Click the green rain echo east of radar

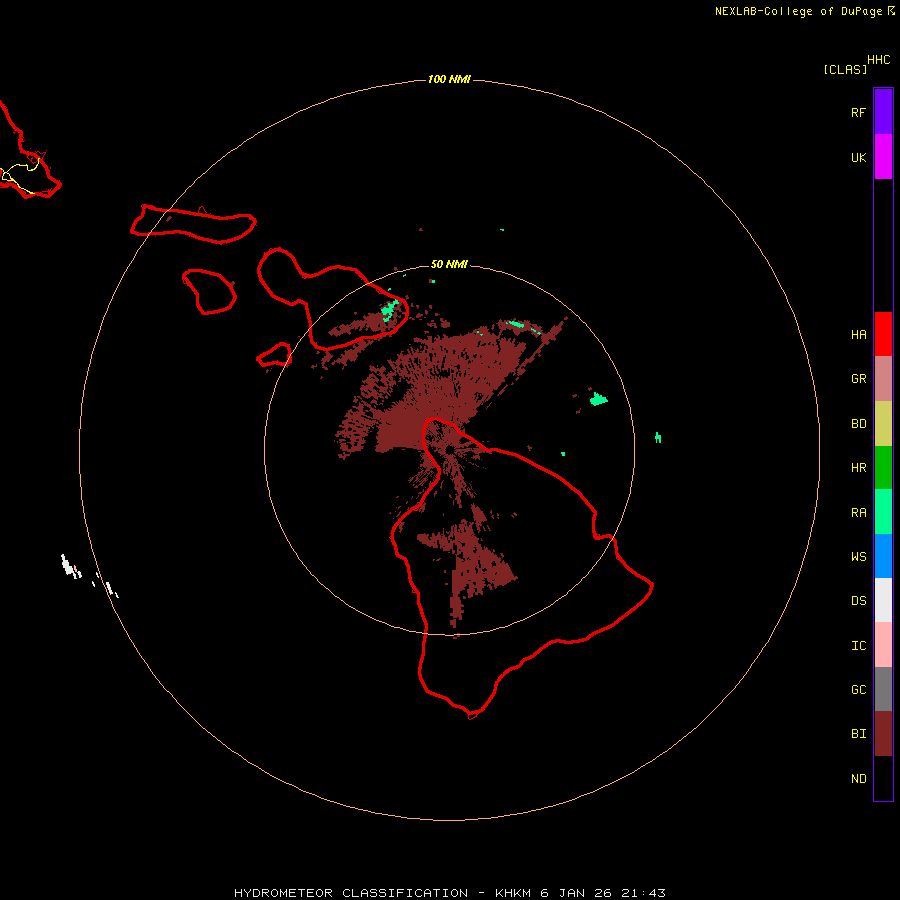tap(598, 398)
